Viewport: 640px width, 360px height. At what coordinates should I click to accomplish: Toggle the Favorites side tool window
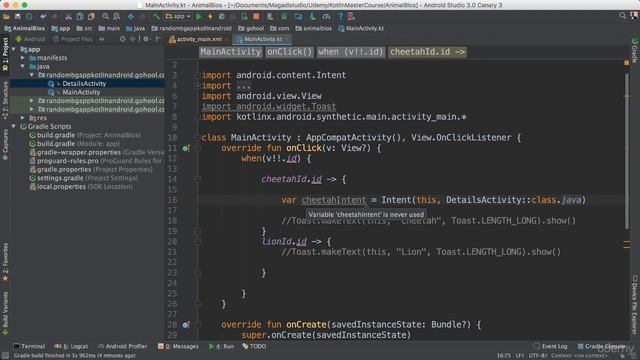coord(5,261)
